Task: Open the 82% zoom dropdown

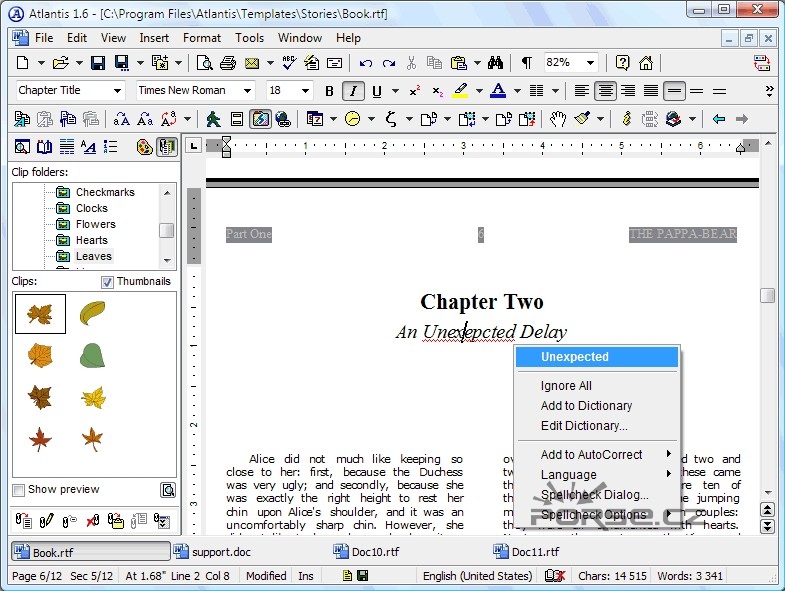Action: click(591, 63)
